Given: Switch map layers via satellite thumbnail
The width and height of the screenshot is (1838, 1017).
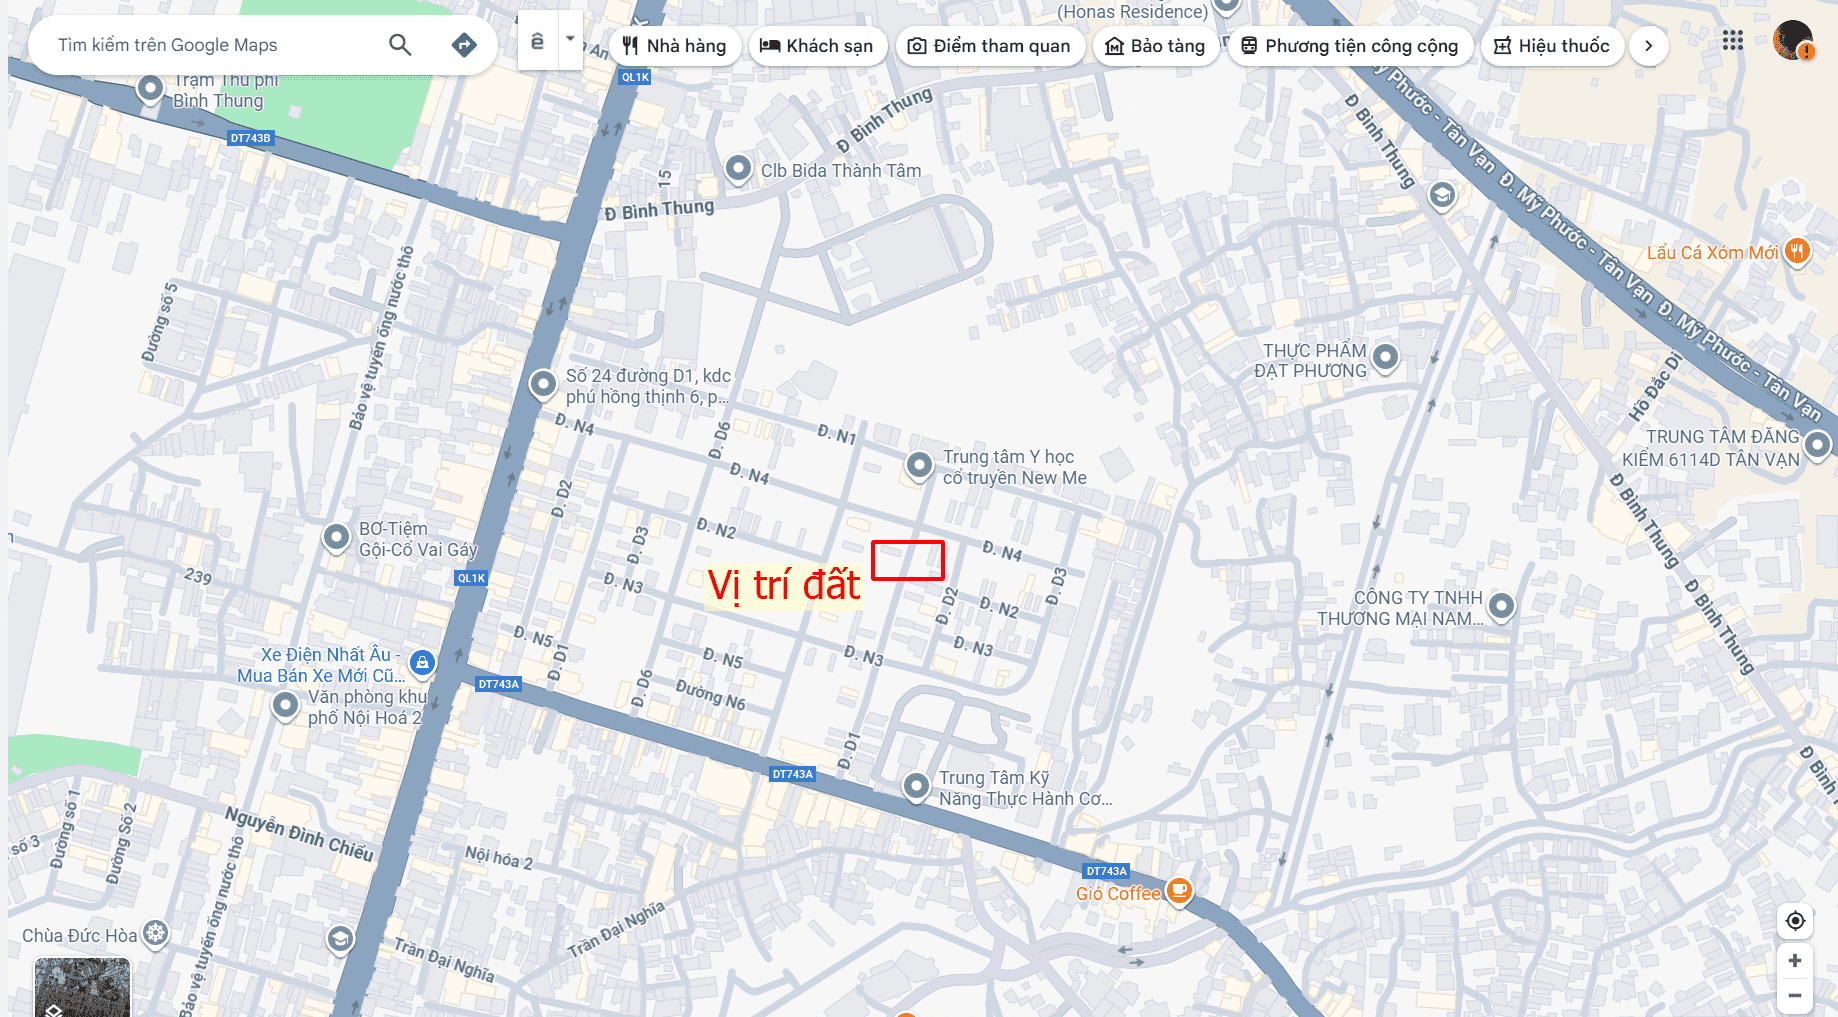Looking at the screenshot, I should click(x=82, y=988).
